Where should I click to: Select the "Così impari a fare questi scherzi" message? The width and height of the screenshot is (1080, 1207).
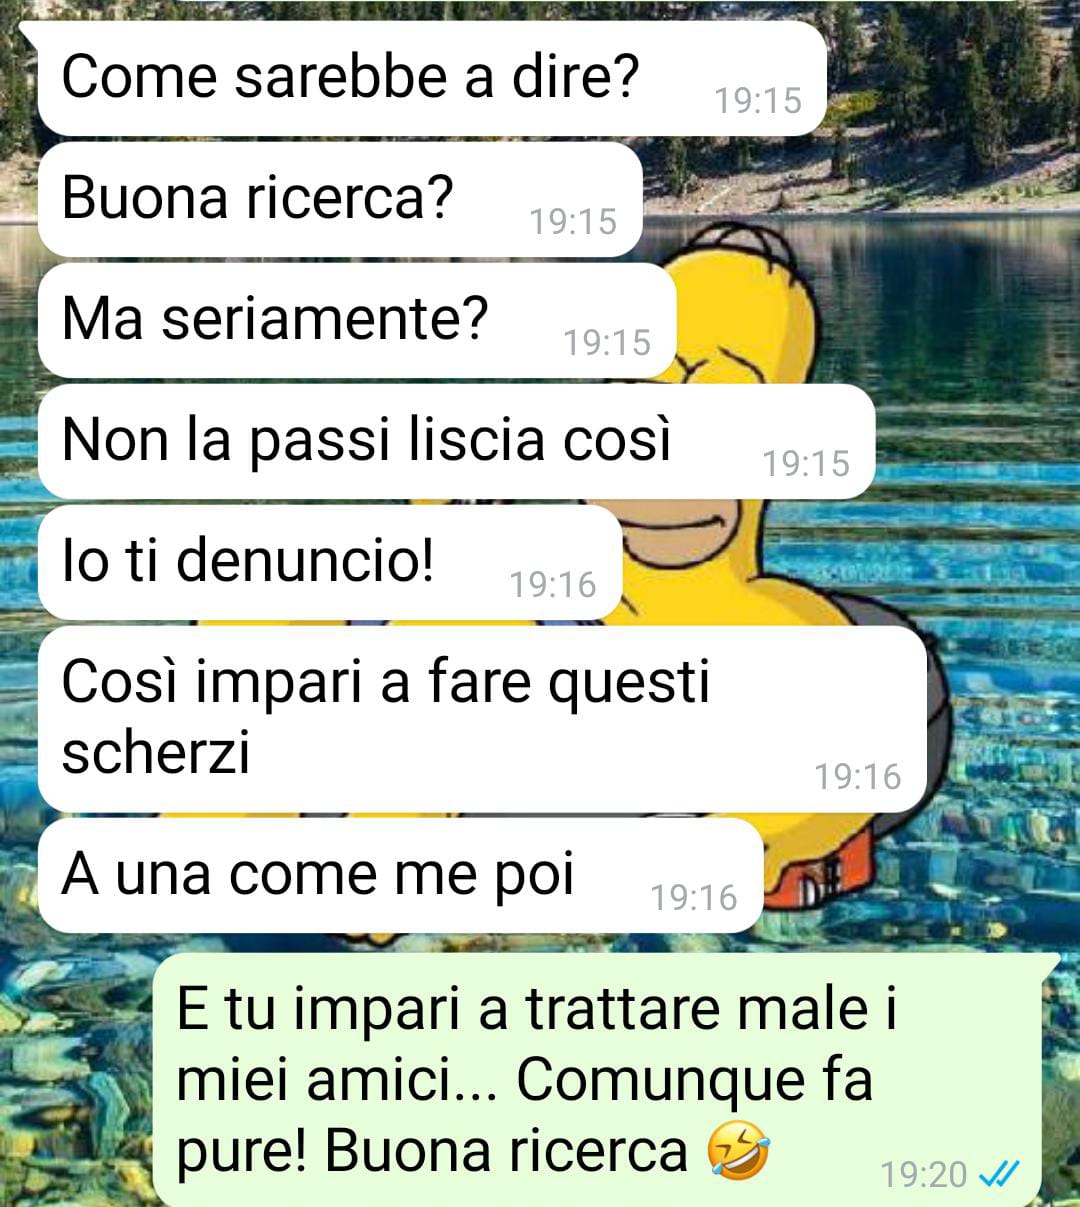click(x=482, y=719)
